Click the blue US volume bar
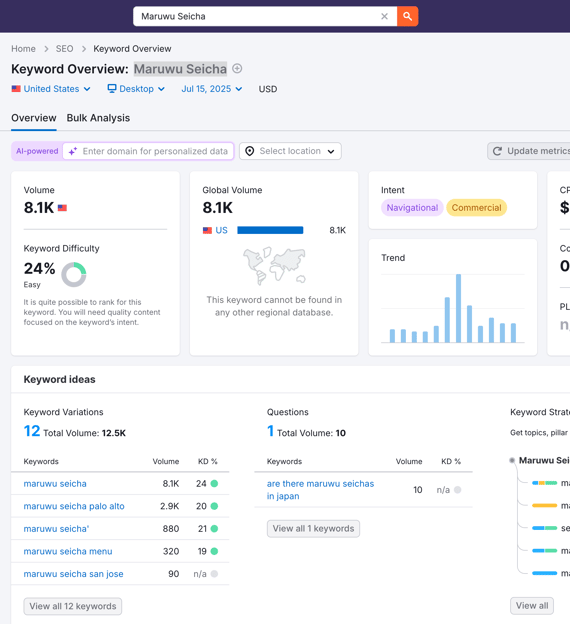 tap(270, 230)
